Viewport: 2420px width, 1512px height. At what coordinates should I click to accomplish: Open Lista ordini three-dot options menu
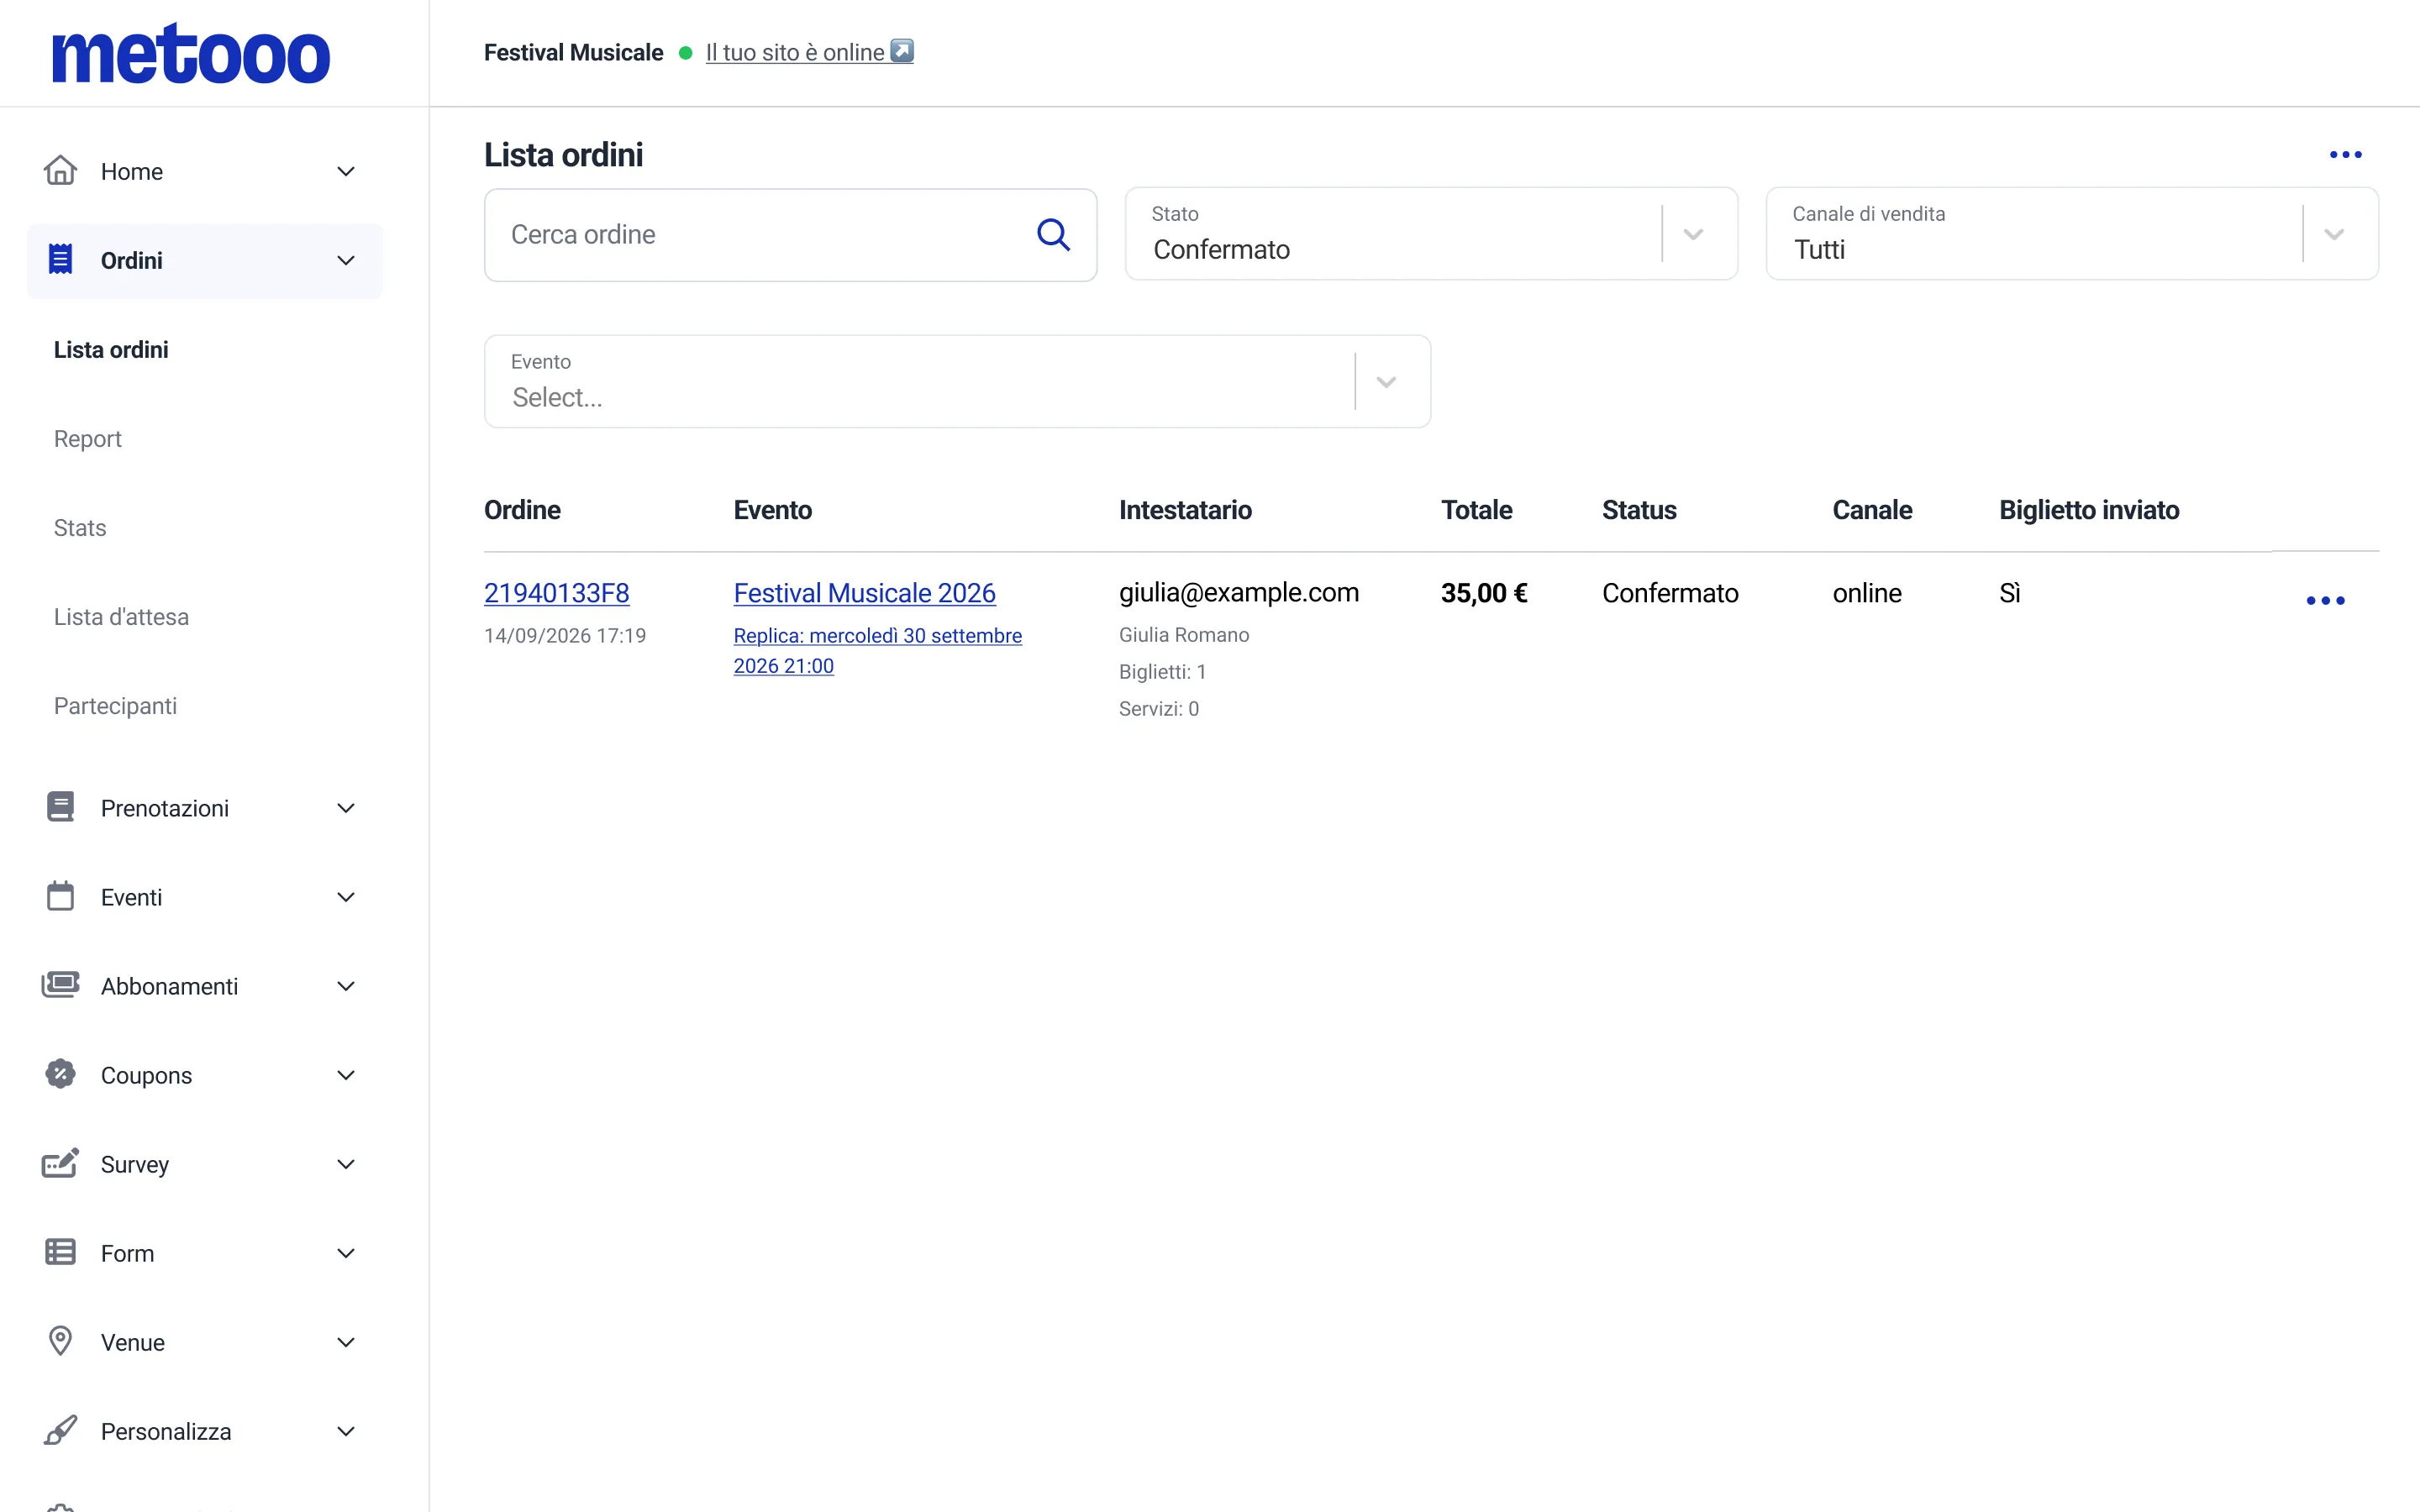tap(2345, 155)
